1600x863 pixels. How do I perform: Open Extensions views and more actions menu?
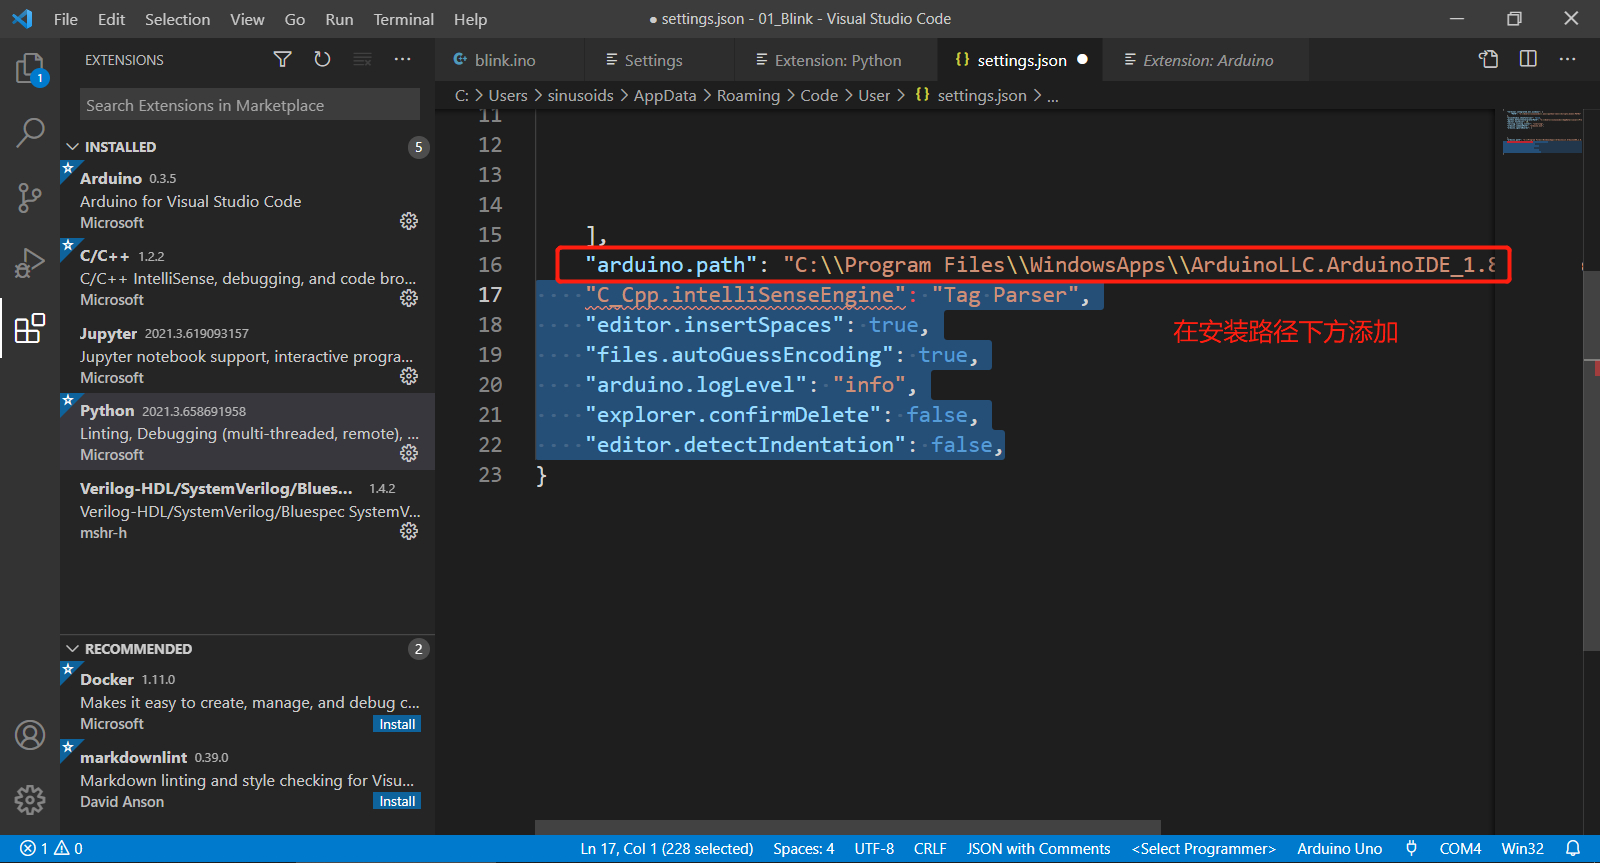402,60
